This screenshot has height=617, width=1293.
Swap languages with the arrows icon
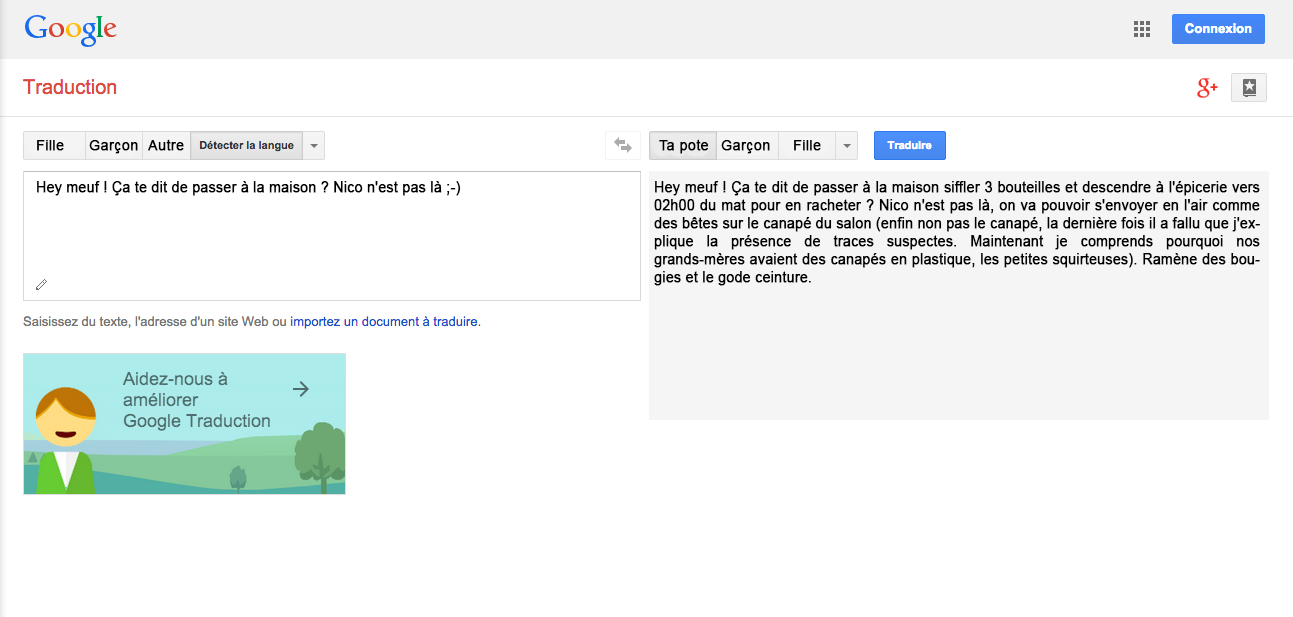(623, 146)
